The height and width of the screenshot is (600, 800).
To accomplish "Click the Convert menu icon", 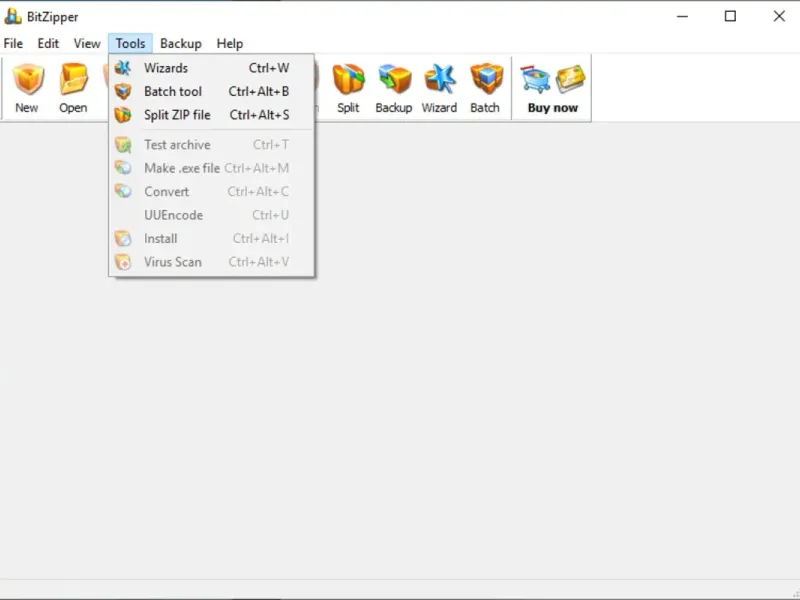I will tap(122, 191).
